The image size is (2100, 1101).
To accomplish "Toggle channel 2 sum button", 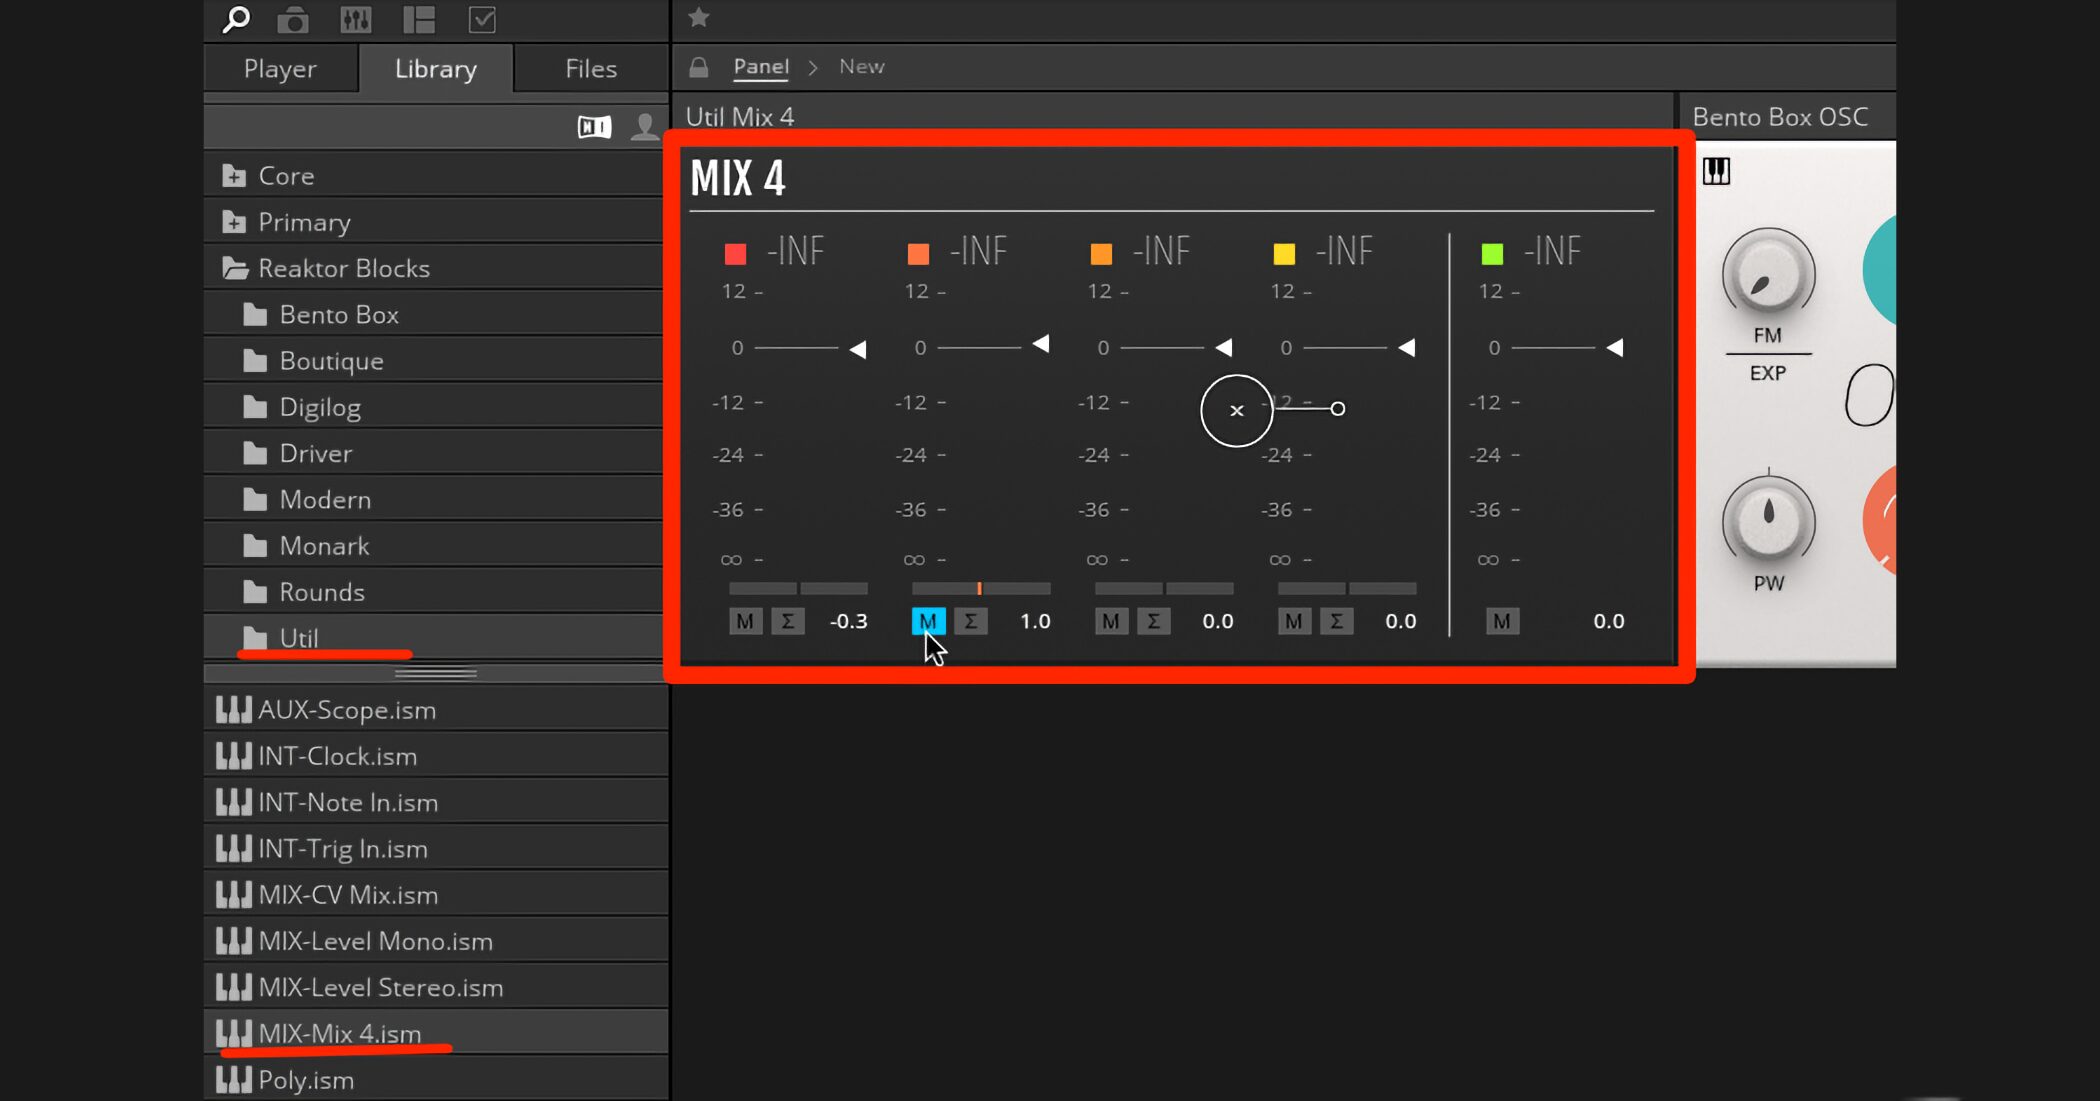I will 971,621.
